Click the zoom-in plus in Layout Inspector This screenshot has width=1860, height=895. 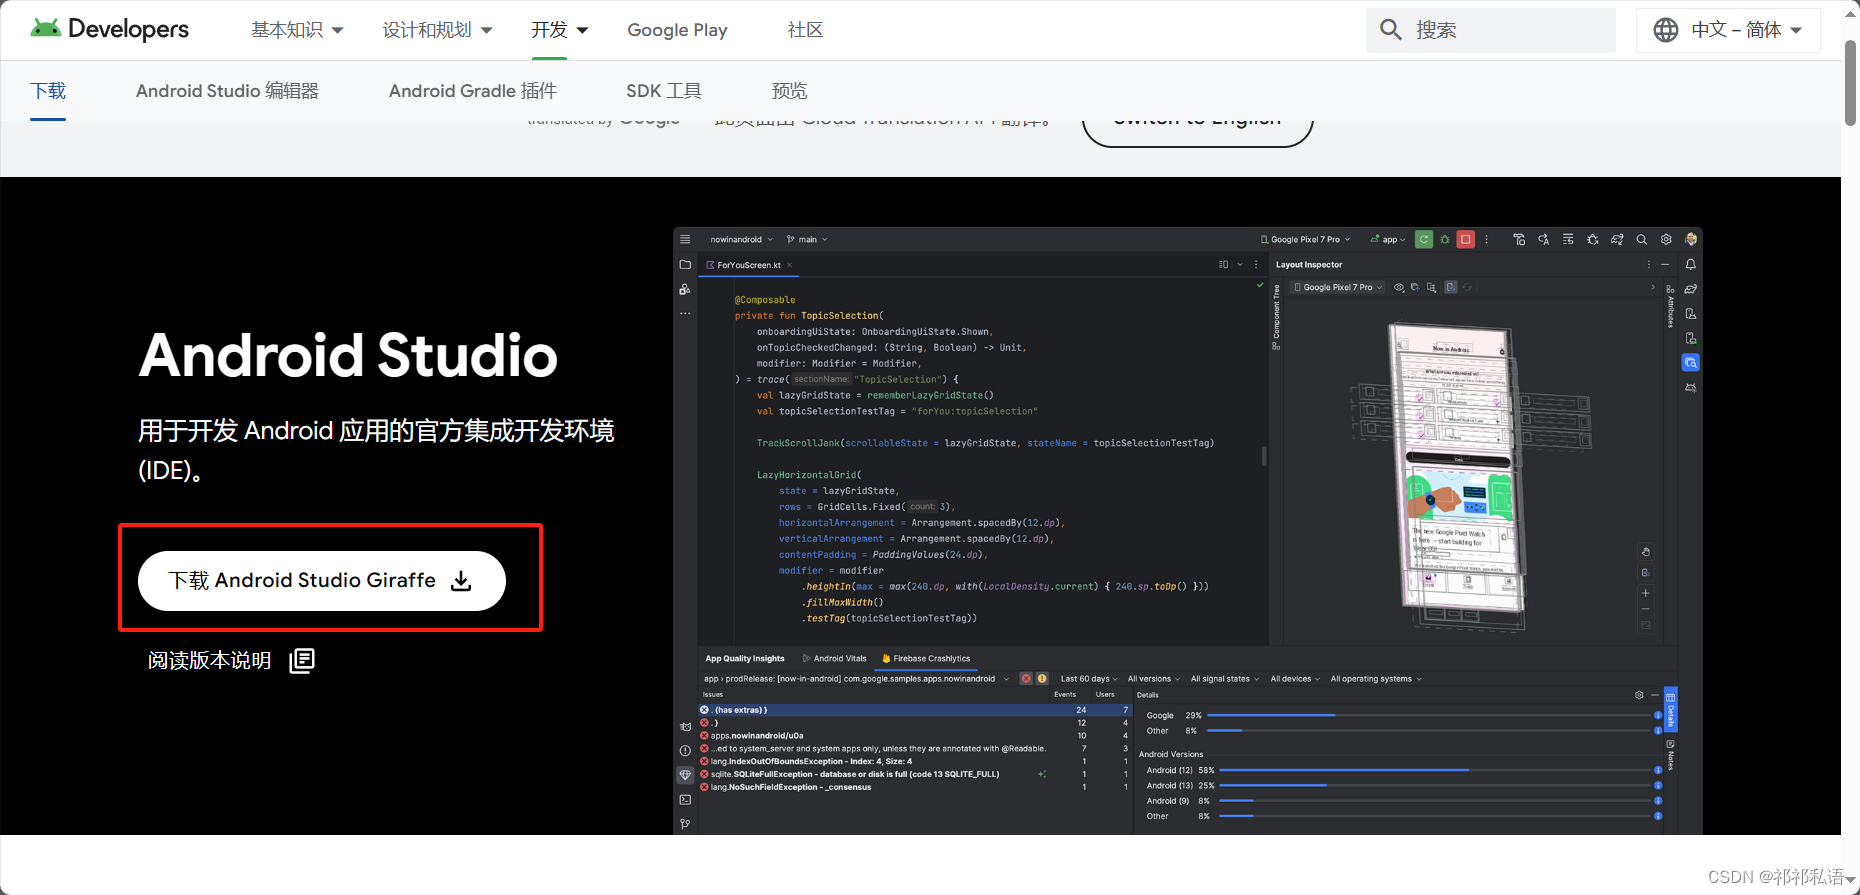click(x=1646, y=593)
